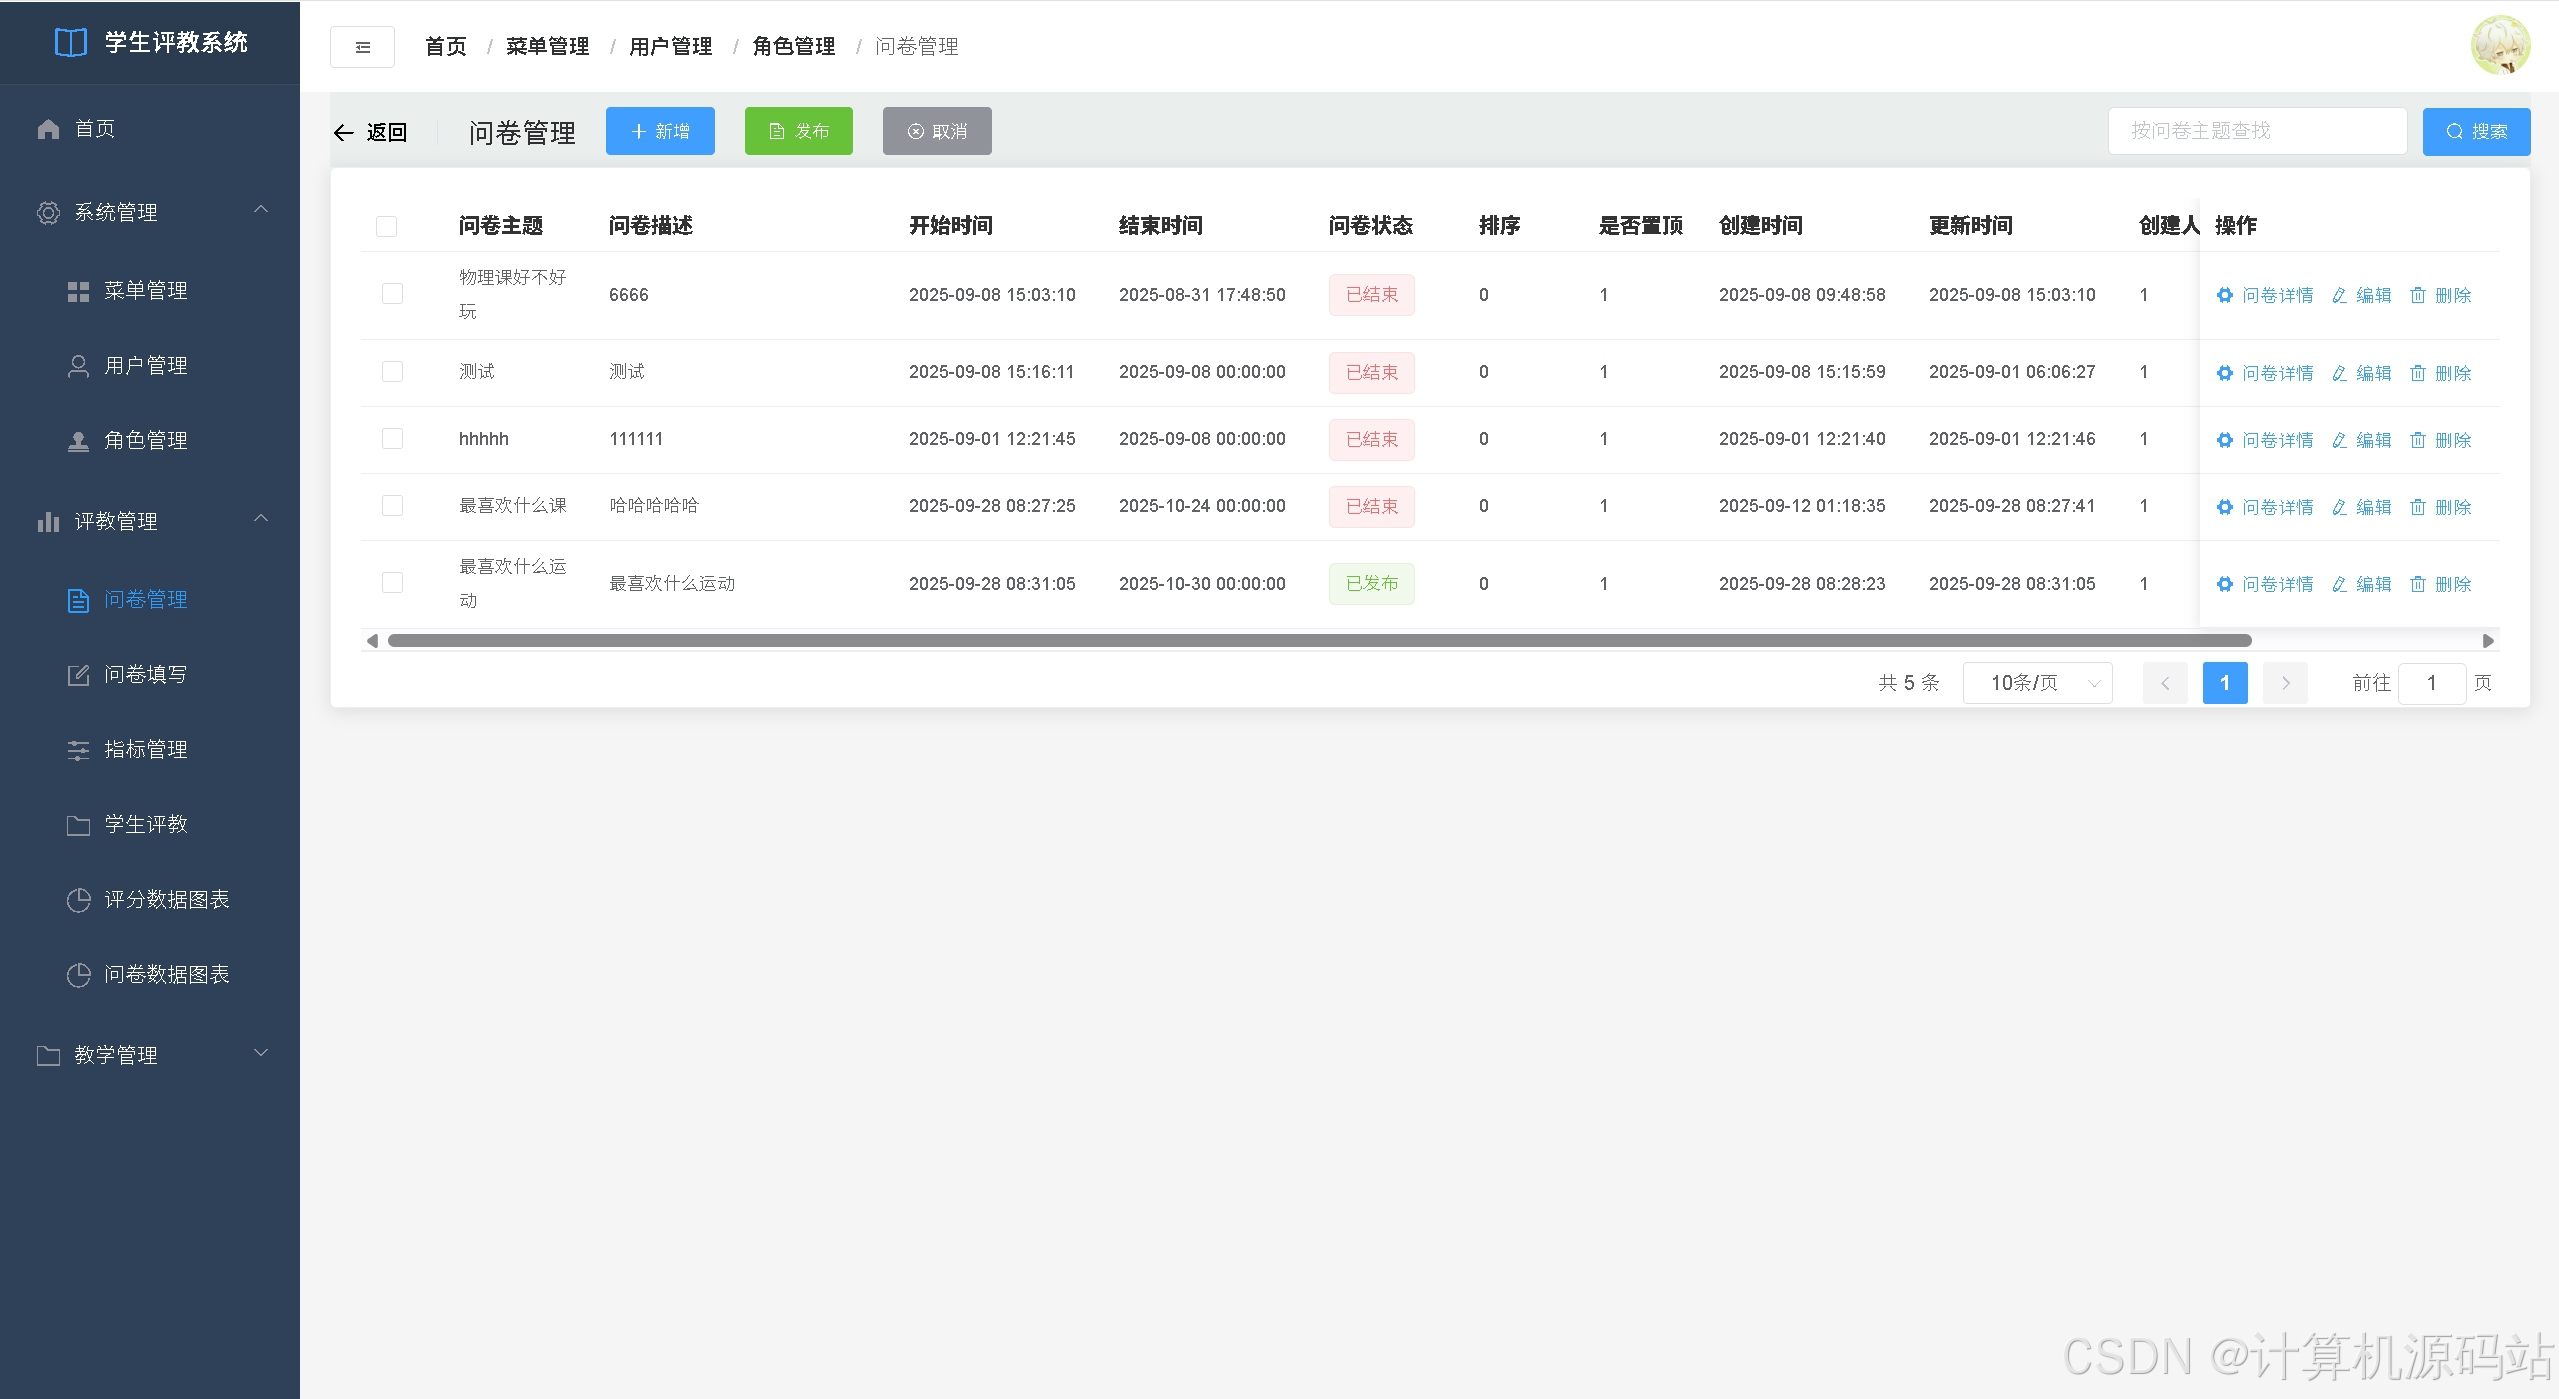2559x1399 pixels.
Task: Click gear icon for 物理课好不好玩 问卷详情
Action: [x=2224, y=295]
